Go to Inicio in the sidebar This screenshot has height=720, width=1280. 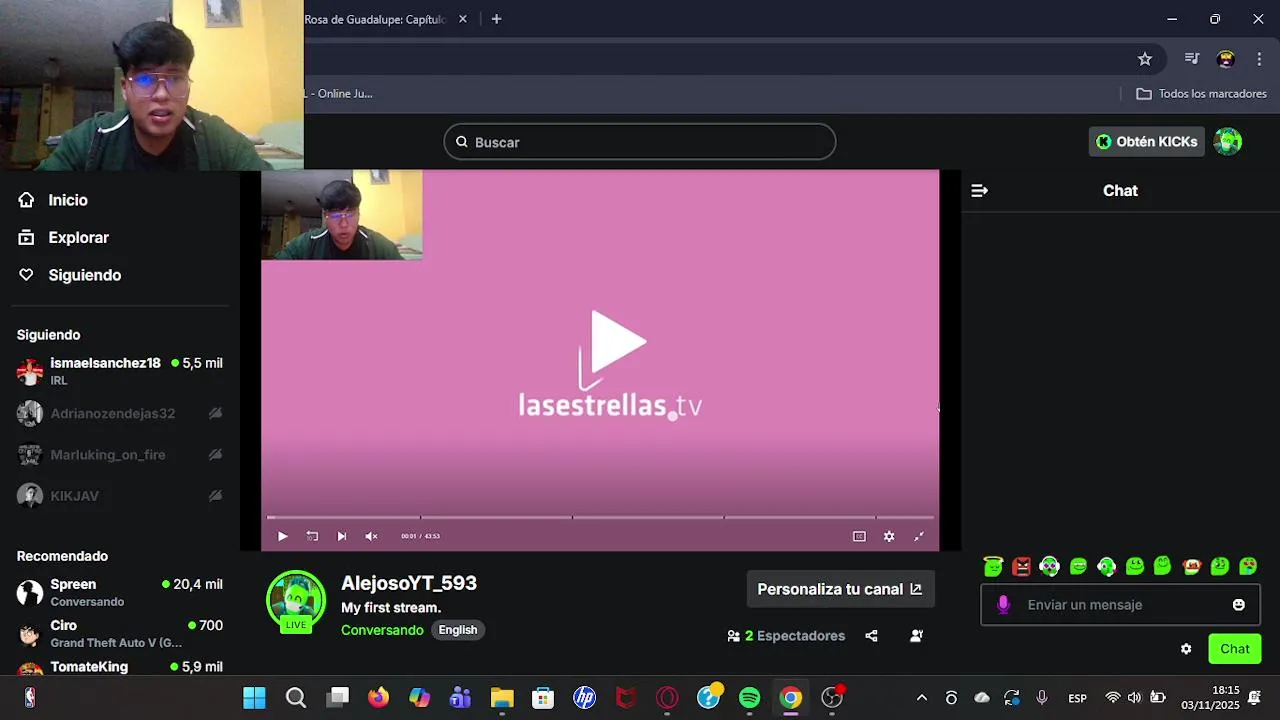(54, 200)
